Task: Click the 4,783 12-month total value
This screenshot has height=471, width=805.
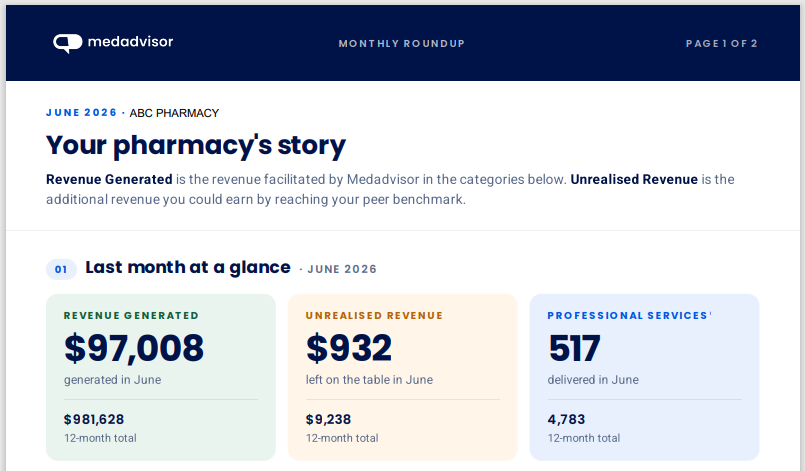Action: [566, 419]
